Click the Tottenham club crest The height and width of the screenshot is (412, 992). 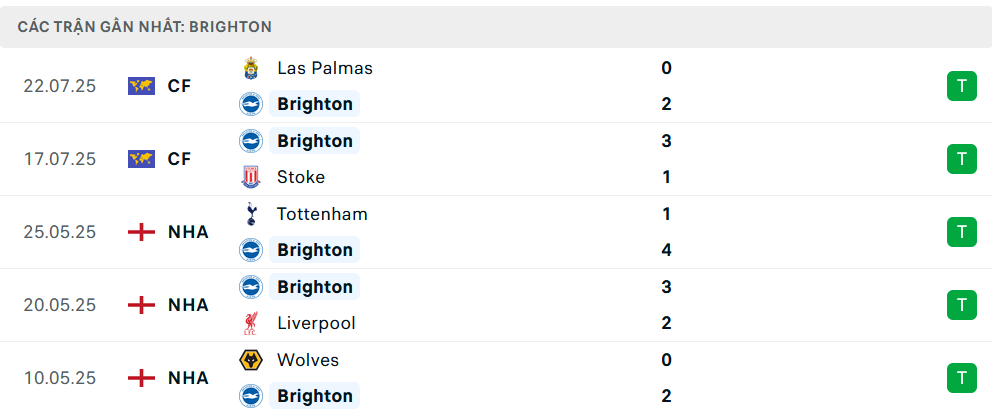coord(251,214)
